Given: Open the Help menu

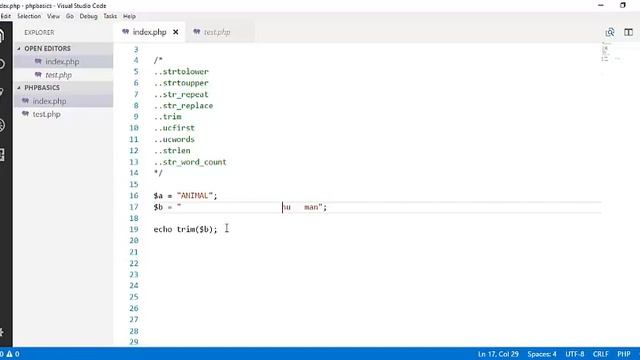Looking at the screenshot, I should point(129,16).
